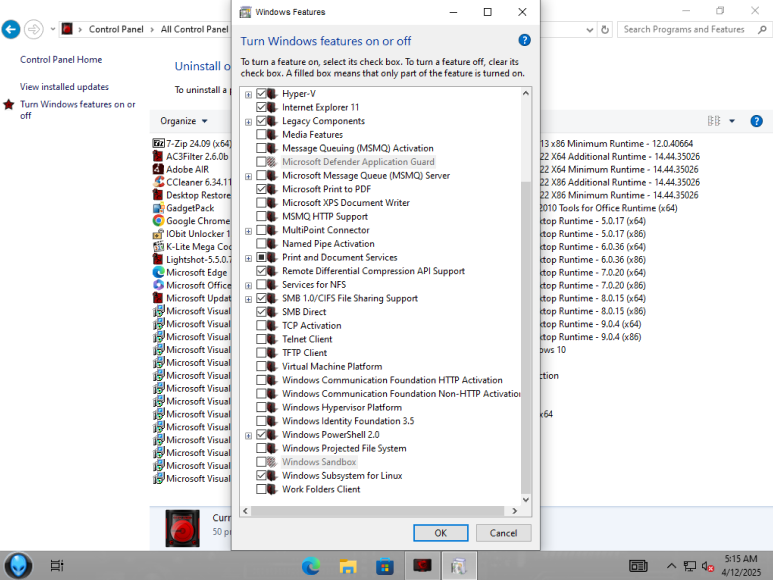The image size is (773, 580).
Task: Enable Telnet Client checkbox
Action: pyautogui.click(x=261, y=339)
